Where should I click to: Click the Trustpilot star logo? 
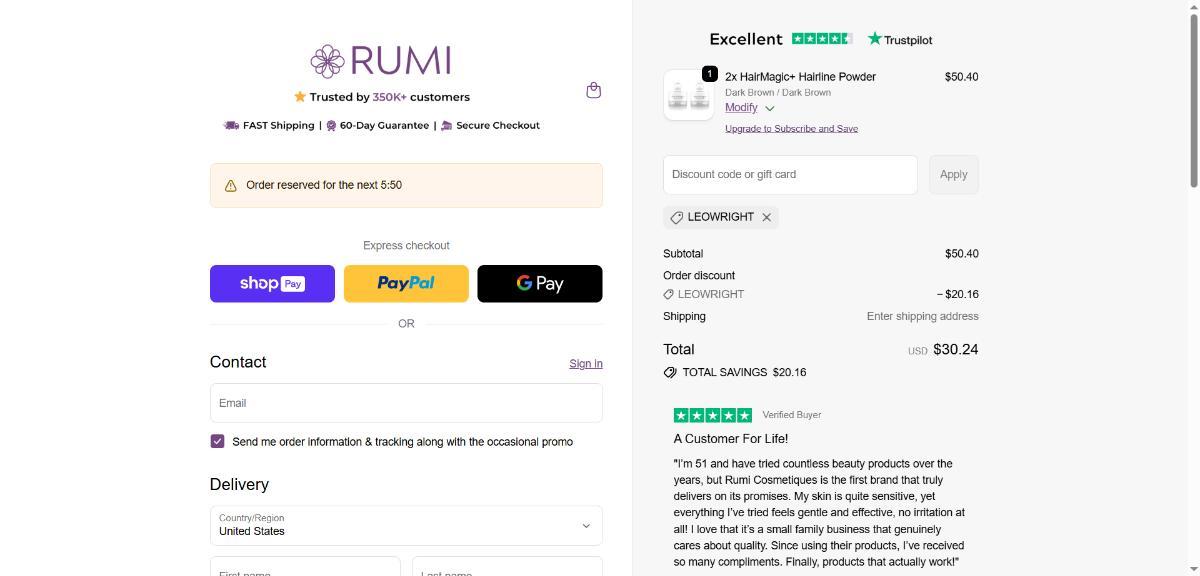point(875,39)
